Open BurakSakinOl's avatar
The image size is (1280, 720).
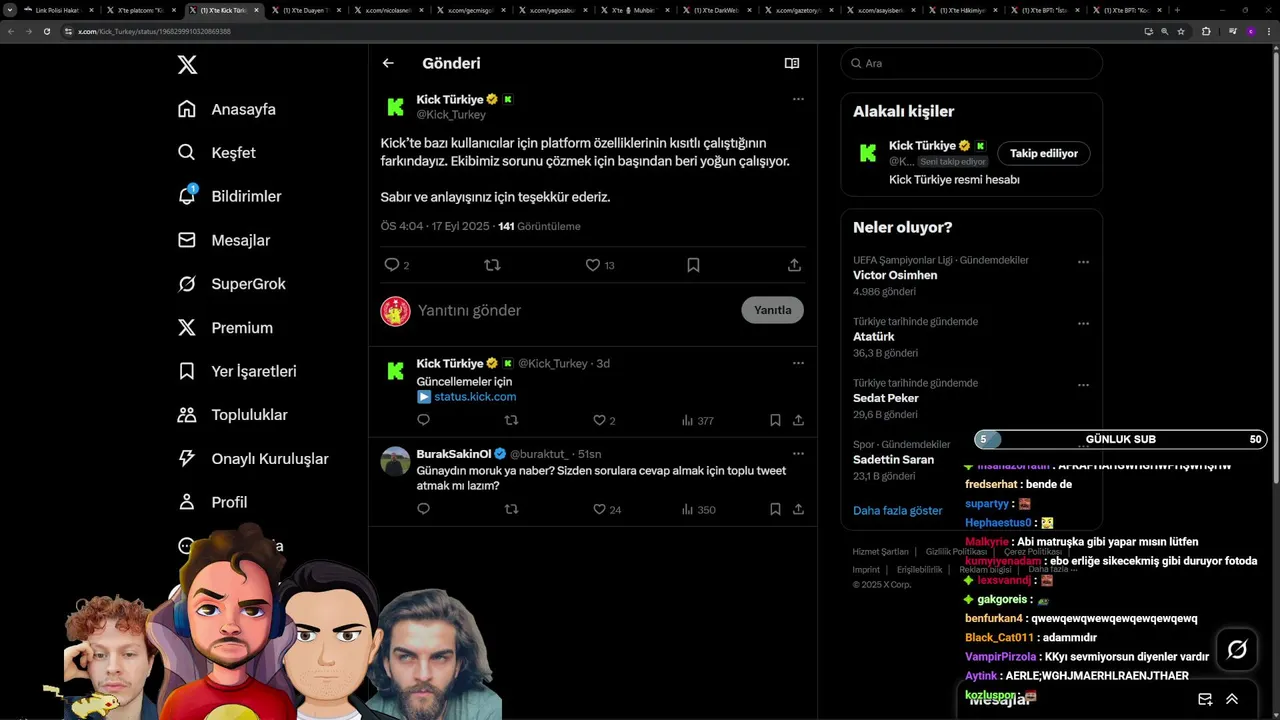[396, 461]
